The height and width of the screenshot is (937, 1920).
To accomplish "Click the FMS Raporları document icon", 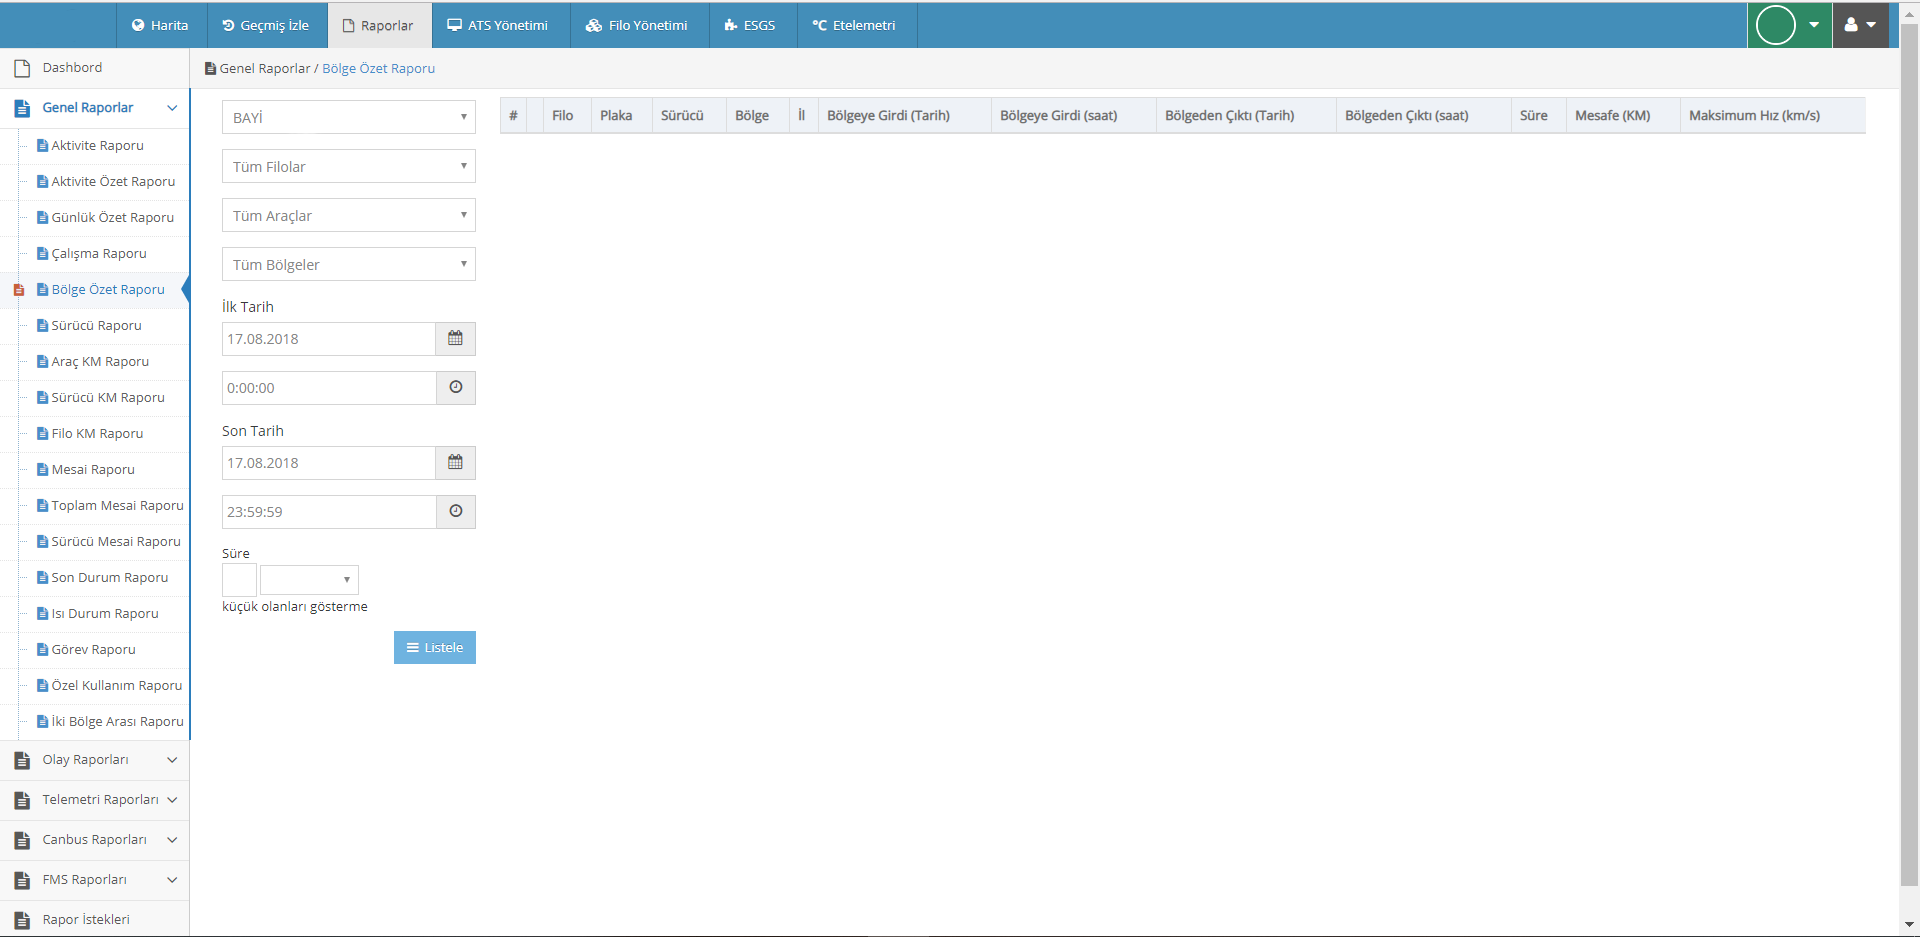I will [22, 880].
